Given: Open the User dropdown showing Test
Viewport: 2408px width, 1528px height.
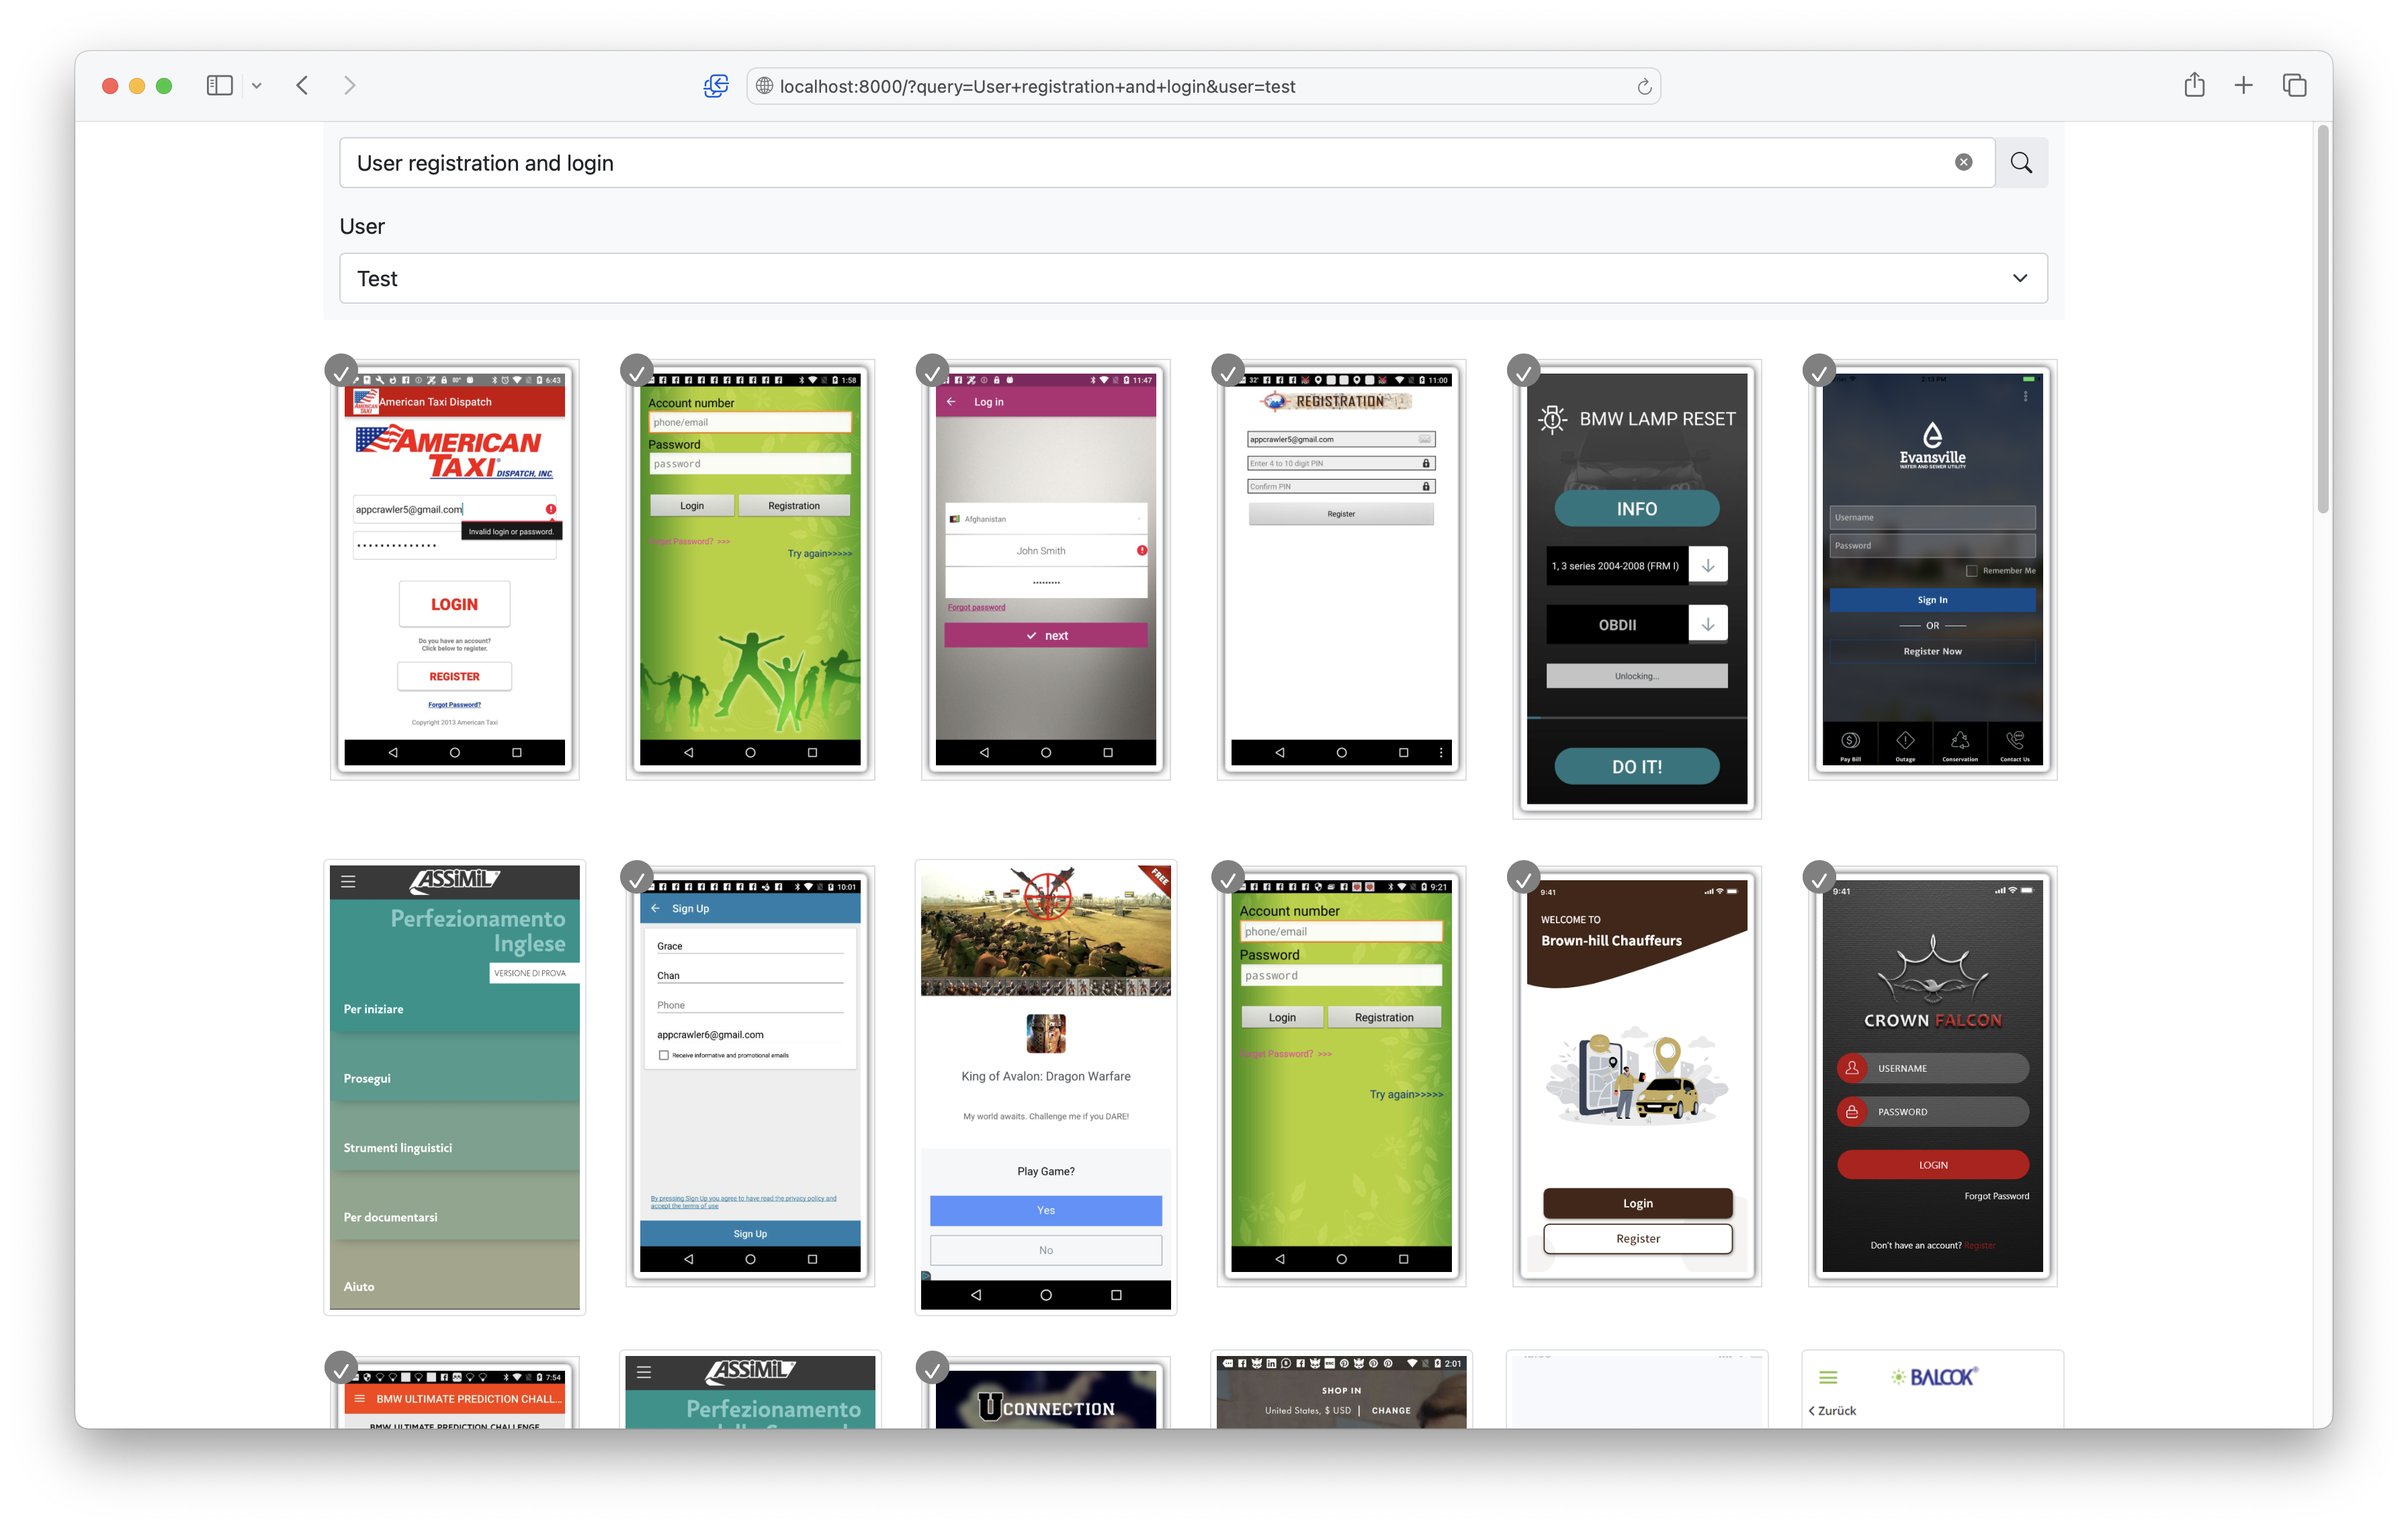Looking at the screenshot, I should (x=1192, y=278).
